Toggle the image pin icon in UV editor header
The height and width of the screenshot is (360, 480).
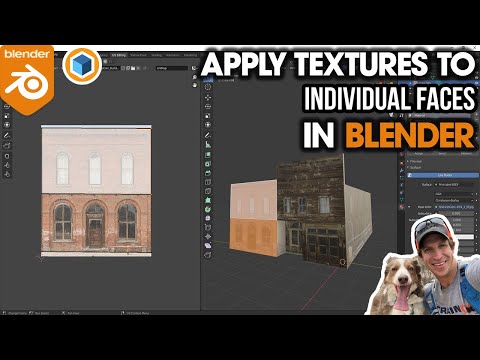tap(145, 68)
